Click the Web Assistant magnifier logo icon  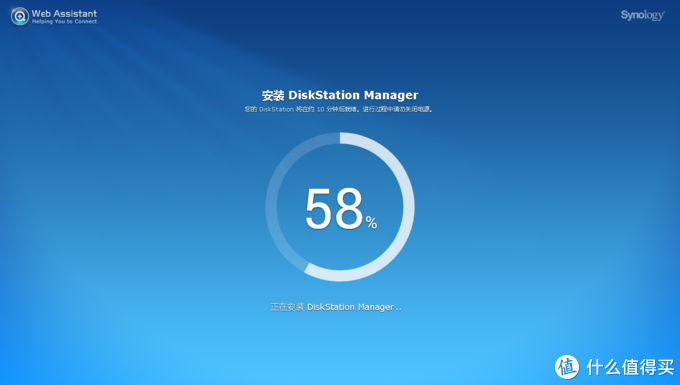[x=20, y=16]
